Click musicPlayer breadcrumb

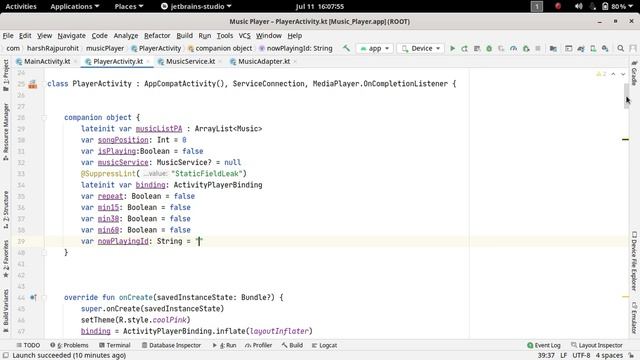[x=105, y=48]
